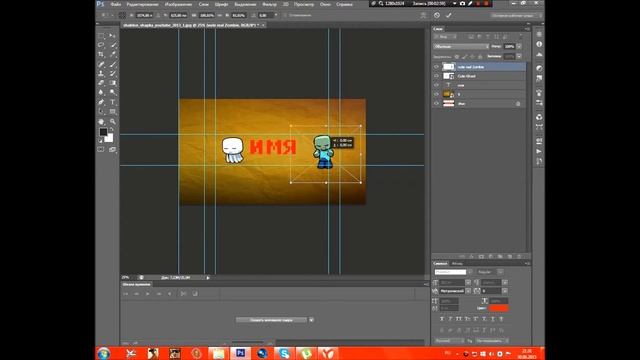Toggle the layer filtering switch
This screenshot has height=360, width=640.
[520, 37]
